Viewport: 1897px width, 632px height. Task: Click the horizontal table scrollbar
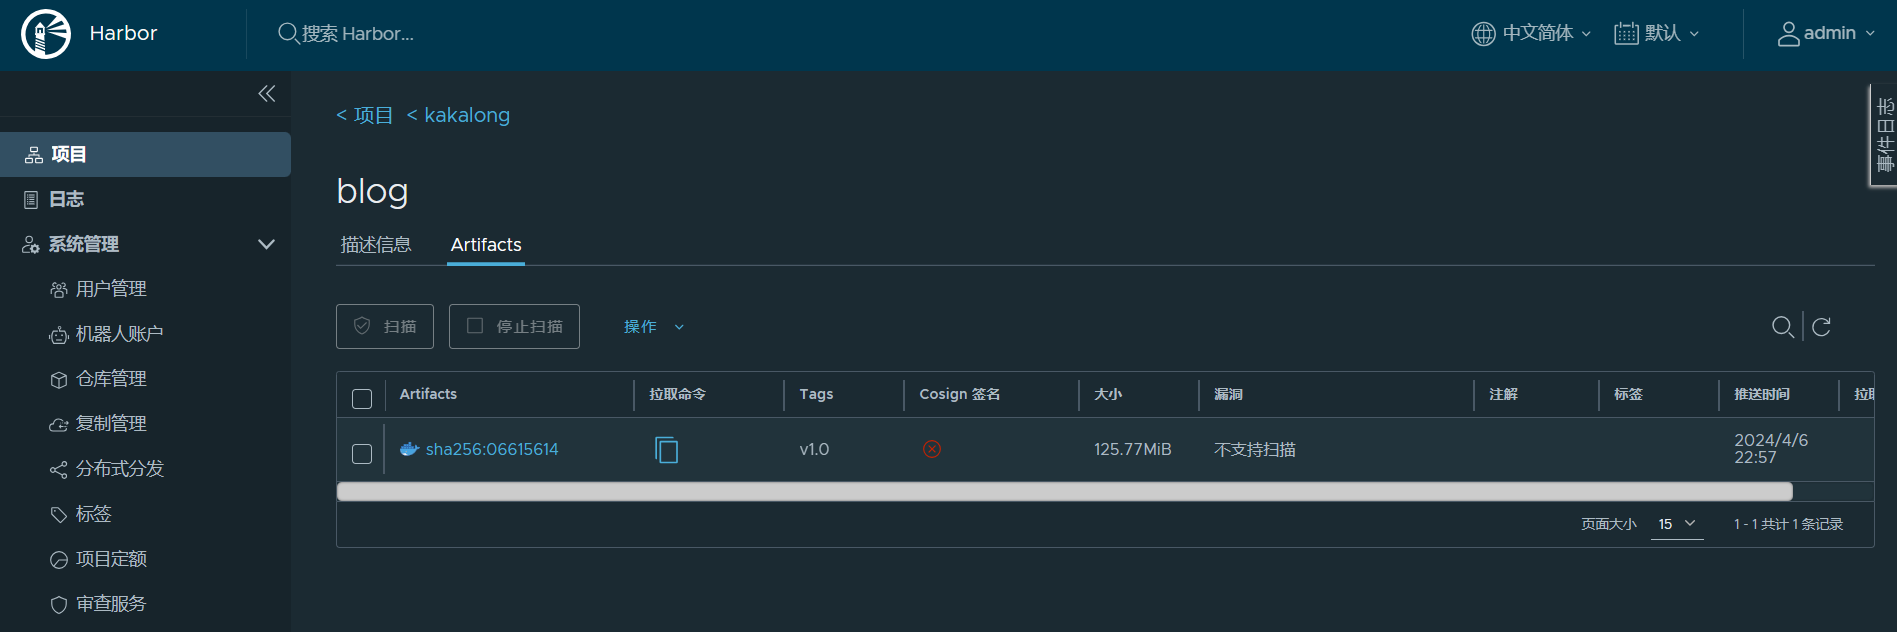pos(1064,491)
